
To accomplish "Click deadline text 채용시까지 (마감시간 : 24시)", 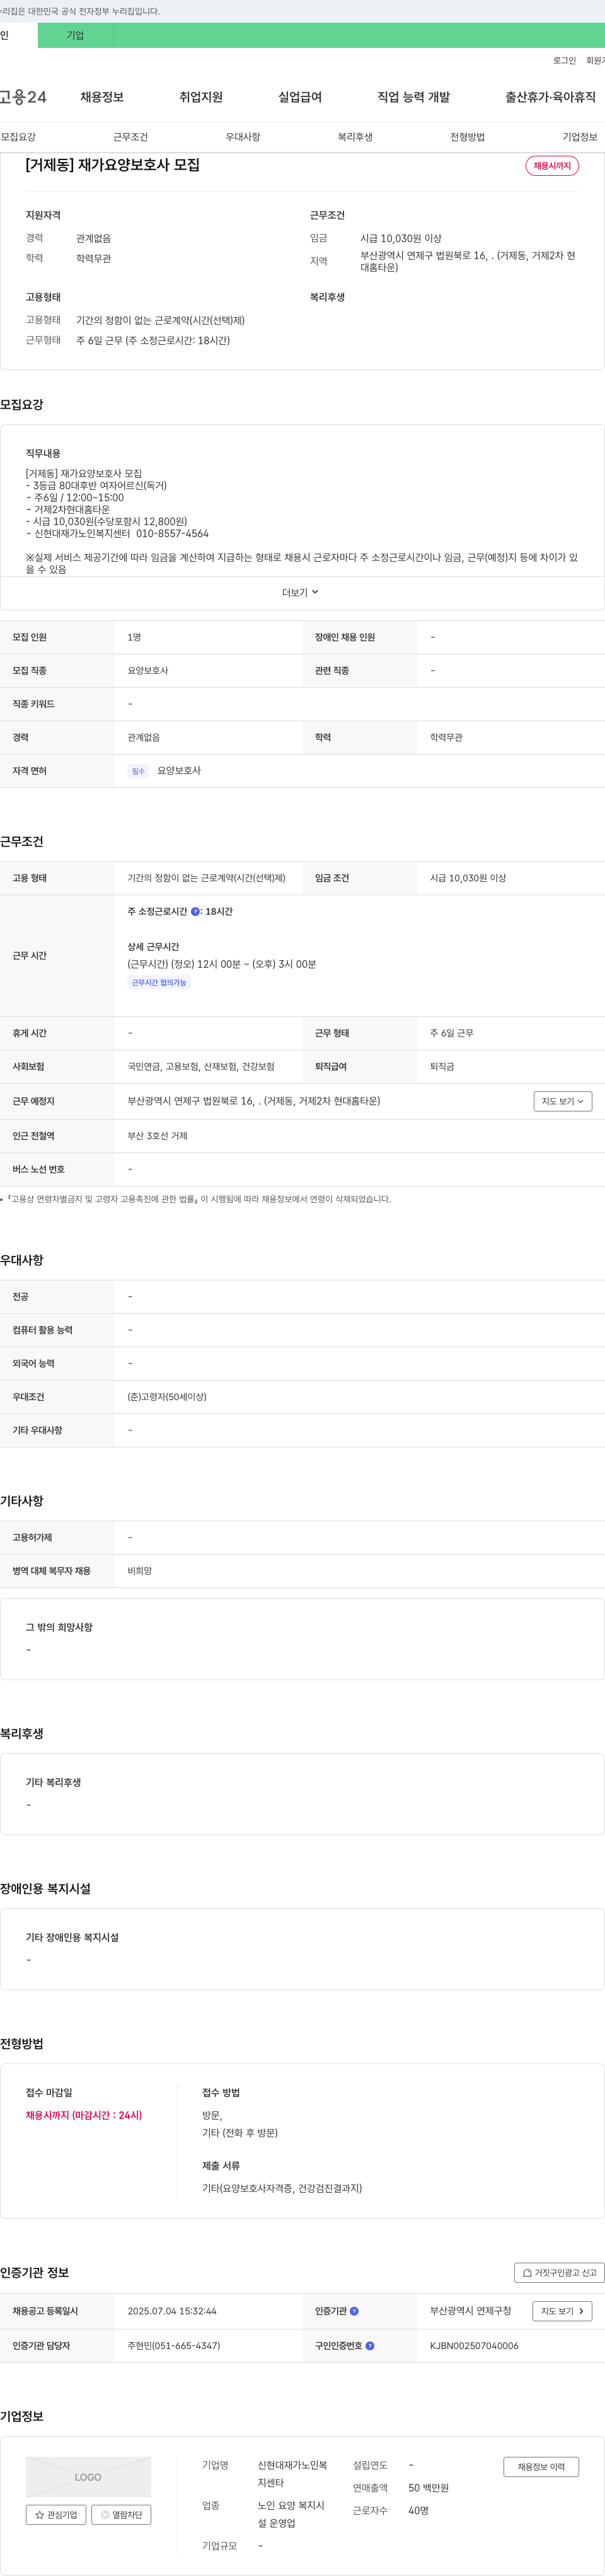I will pos(84,2115).
